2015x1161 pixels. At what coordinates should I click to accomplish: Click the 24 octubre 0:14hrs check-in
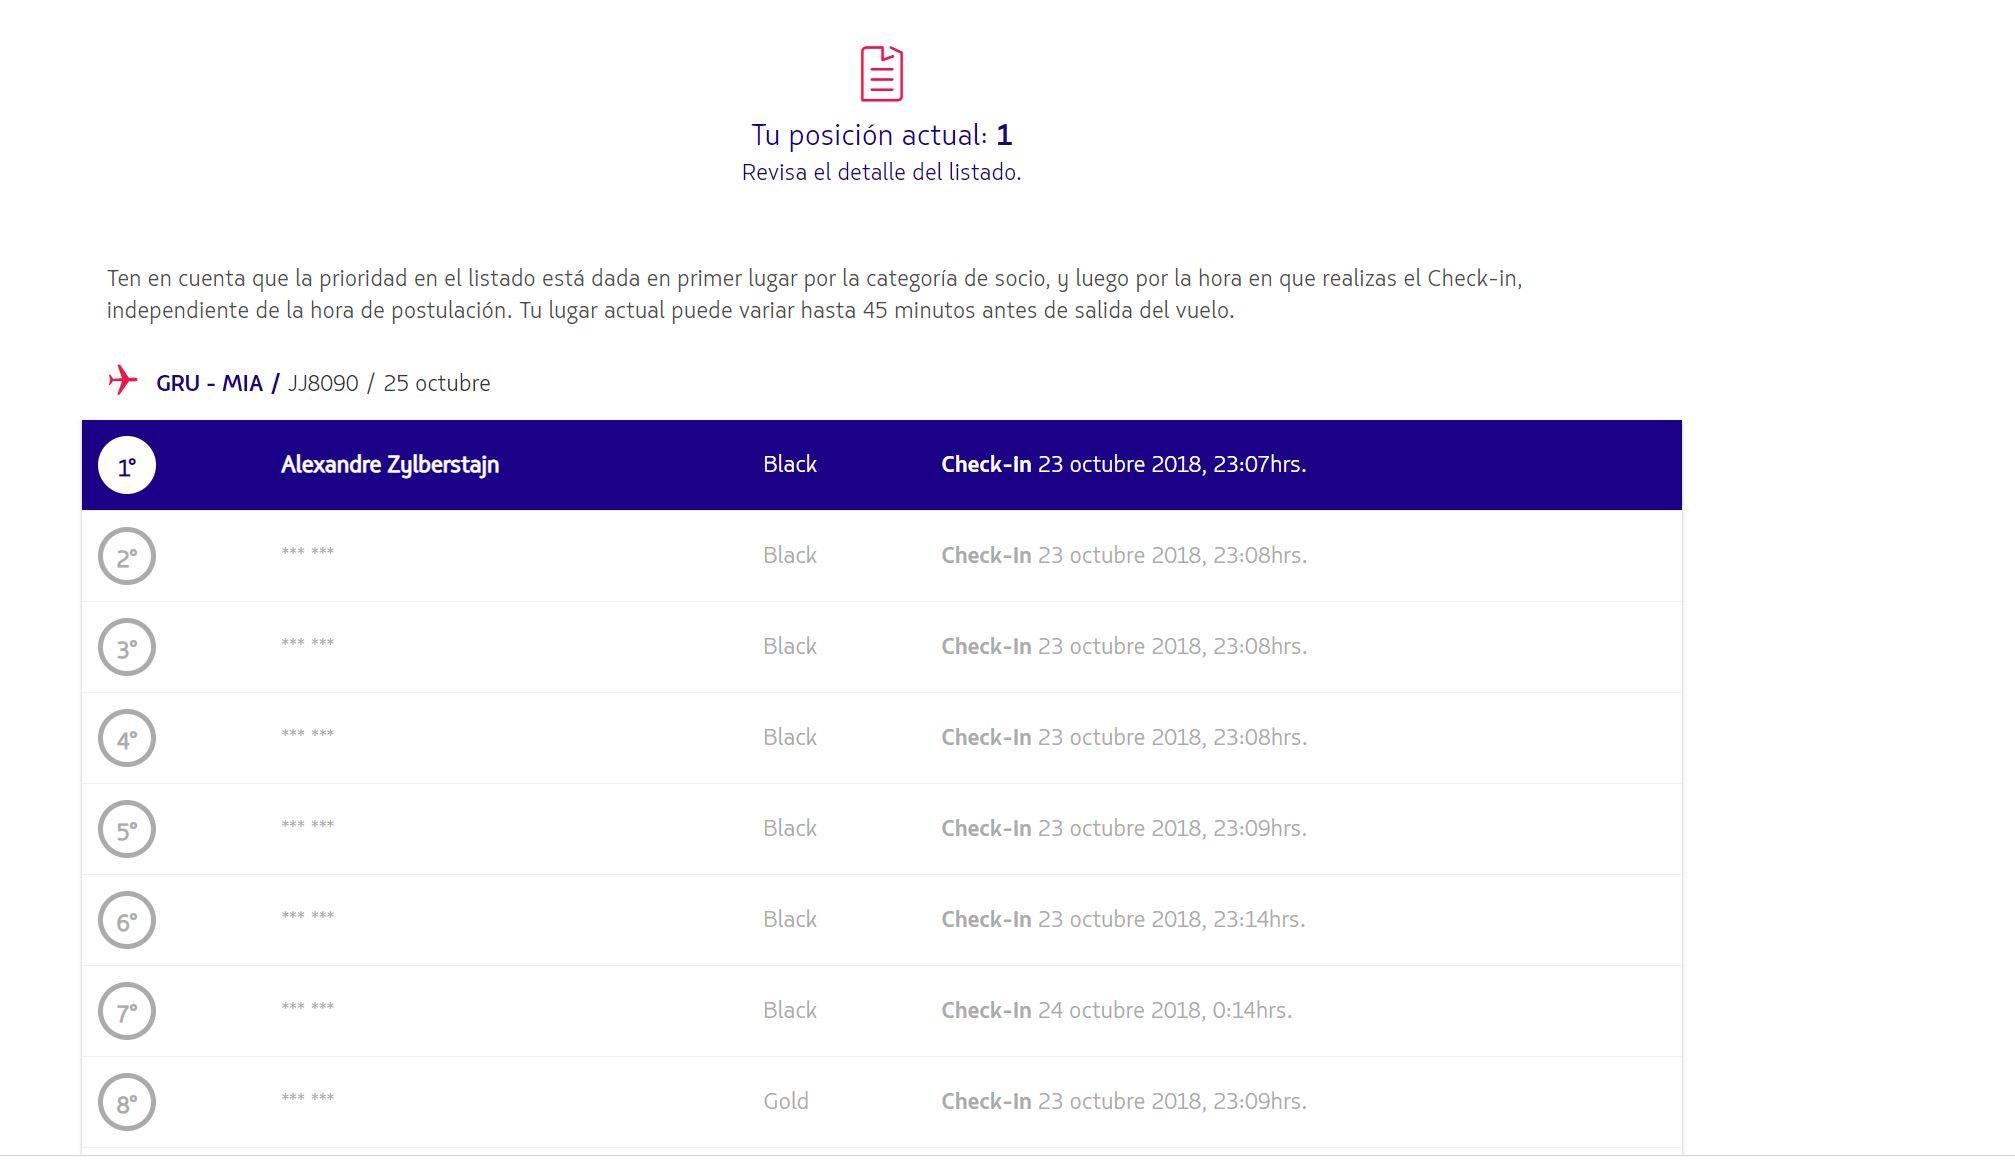pos(1116,1010)
